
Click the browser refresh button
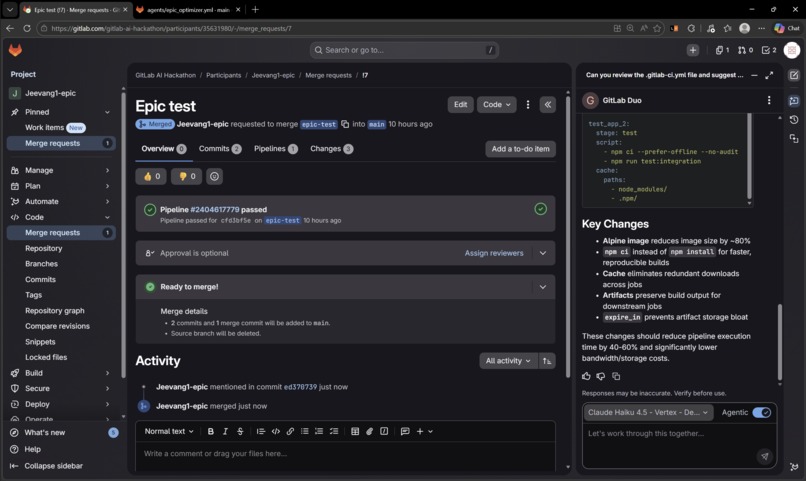[x=27, y=28]
